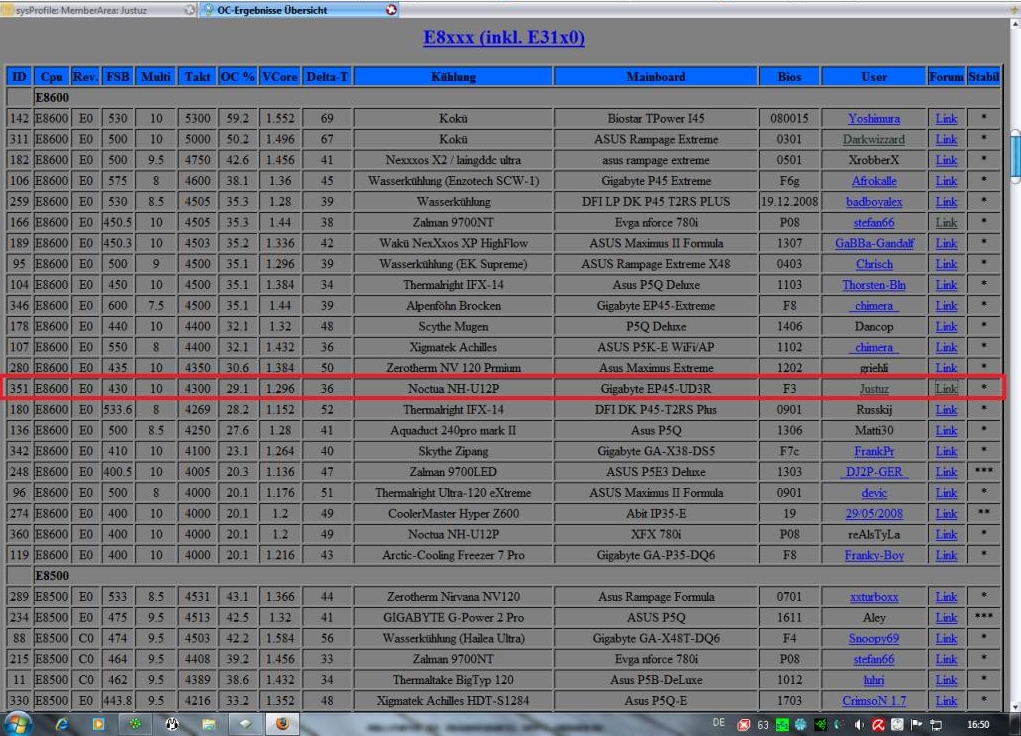Open user link CrimsoN 1.7
Image resolution: width=1021 pixels, height=736 pixels.
point(874,701)
